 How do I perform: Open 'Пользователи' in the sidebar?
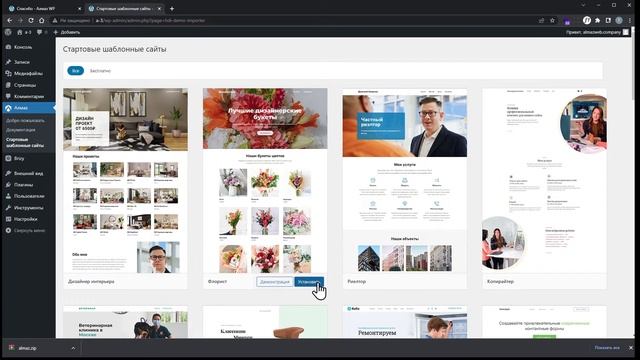[29, 196]
